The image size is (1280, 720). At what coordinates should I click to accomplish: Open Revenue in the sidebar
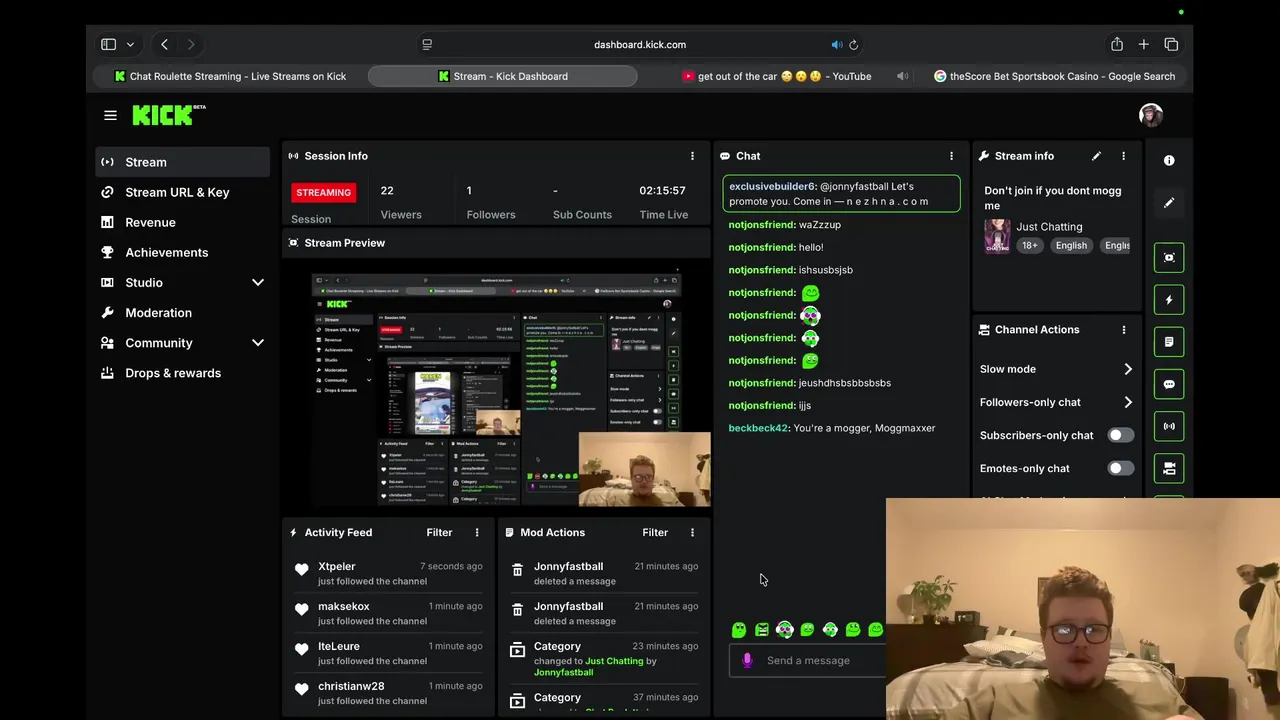(183, 222)
